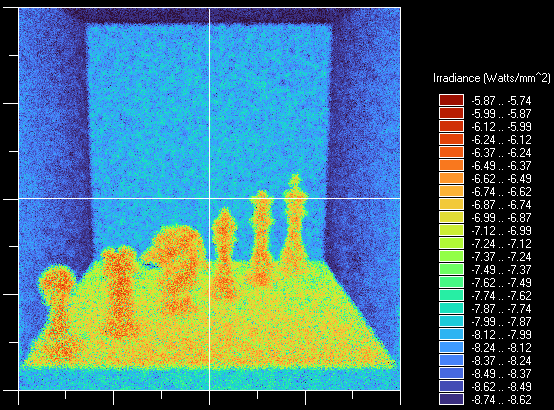Select the -7.49 .. -7.37 green swatch

click(x=451, y=269)
